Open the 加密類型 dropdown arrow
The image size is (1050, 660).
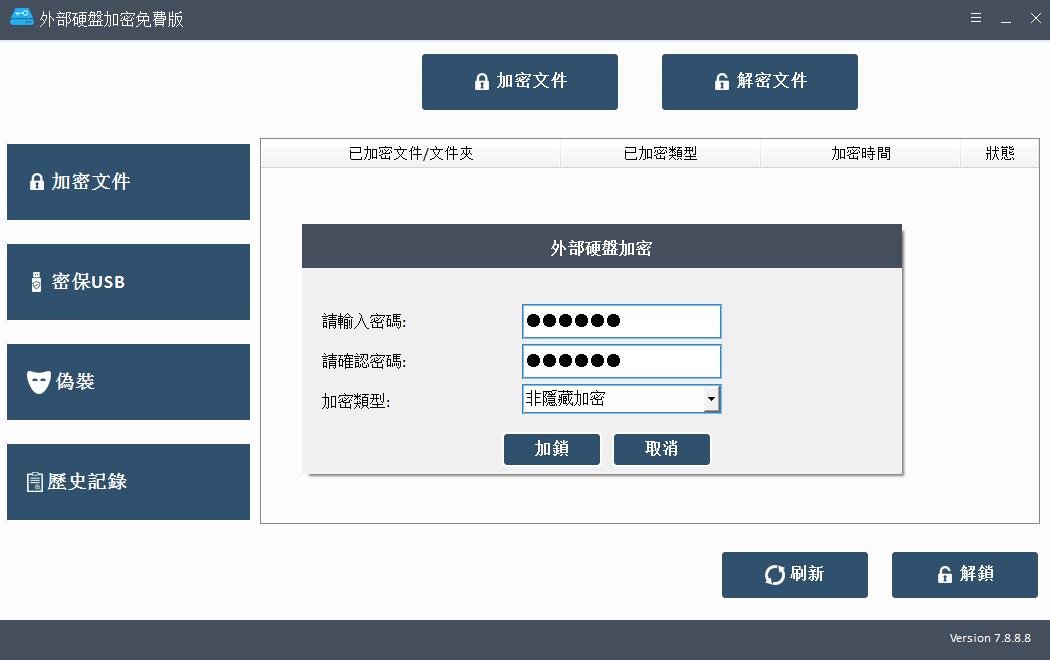click(711, 399)
